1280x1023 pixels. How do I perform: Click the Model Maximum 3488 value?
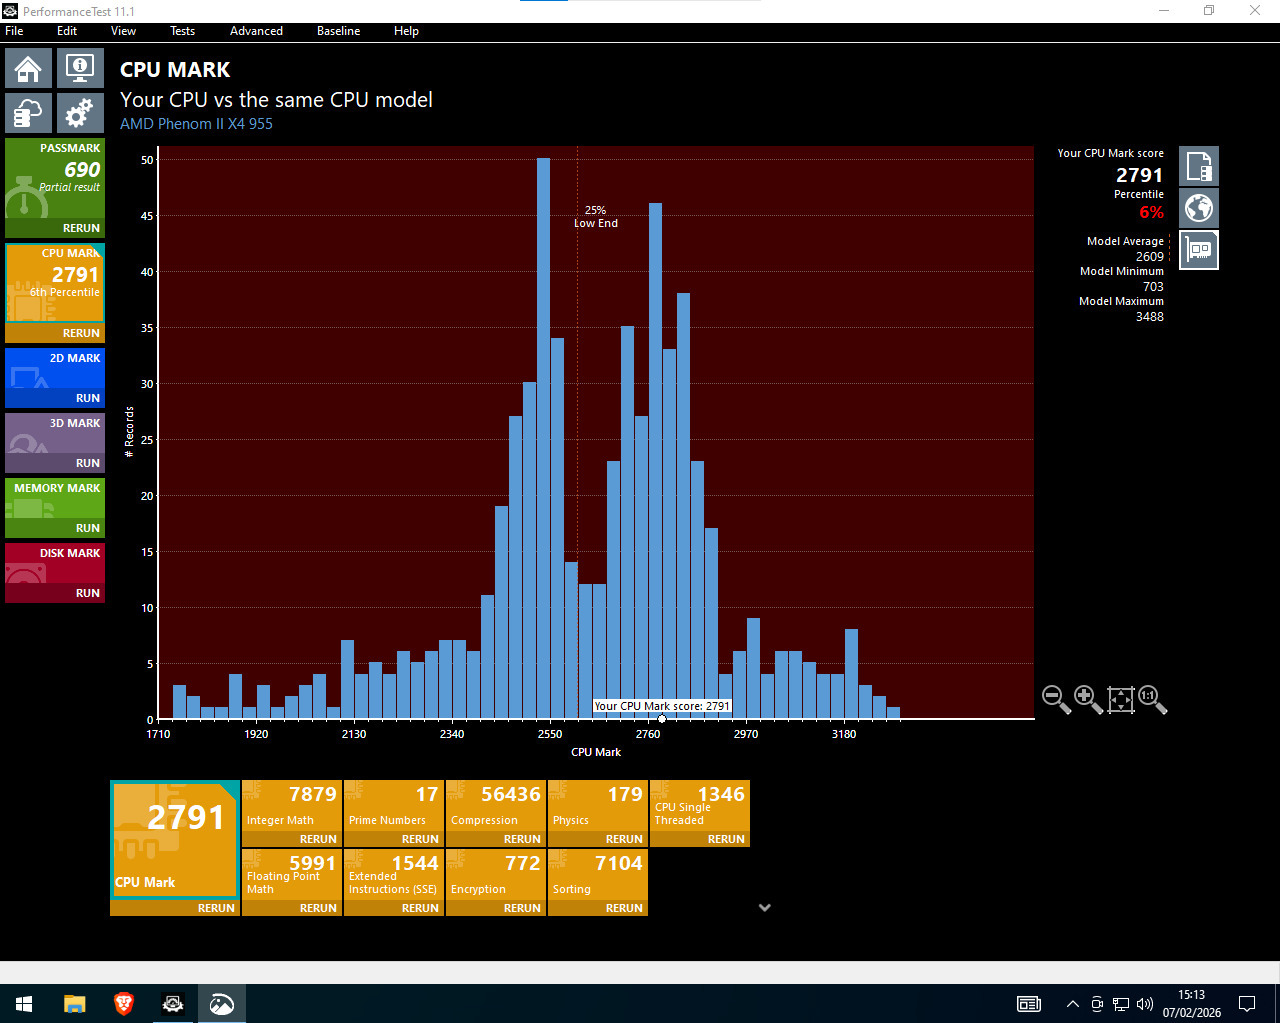[x=1150, y=317]
